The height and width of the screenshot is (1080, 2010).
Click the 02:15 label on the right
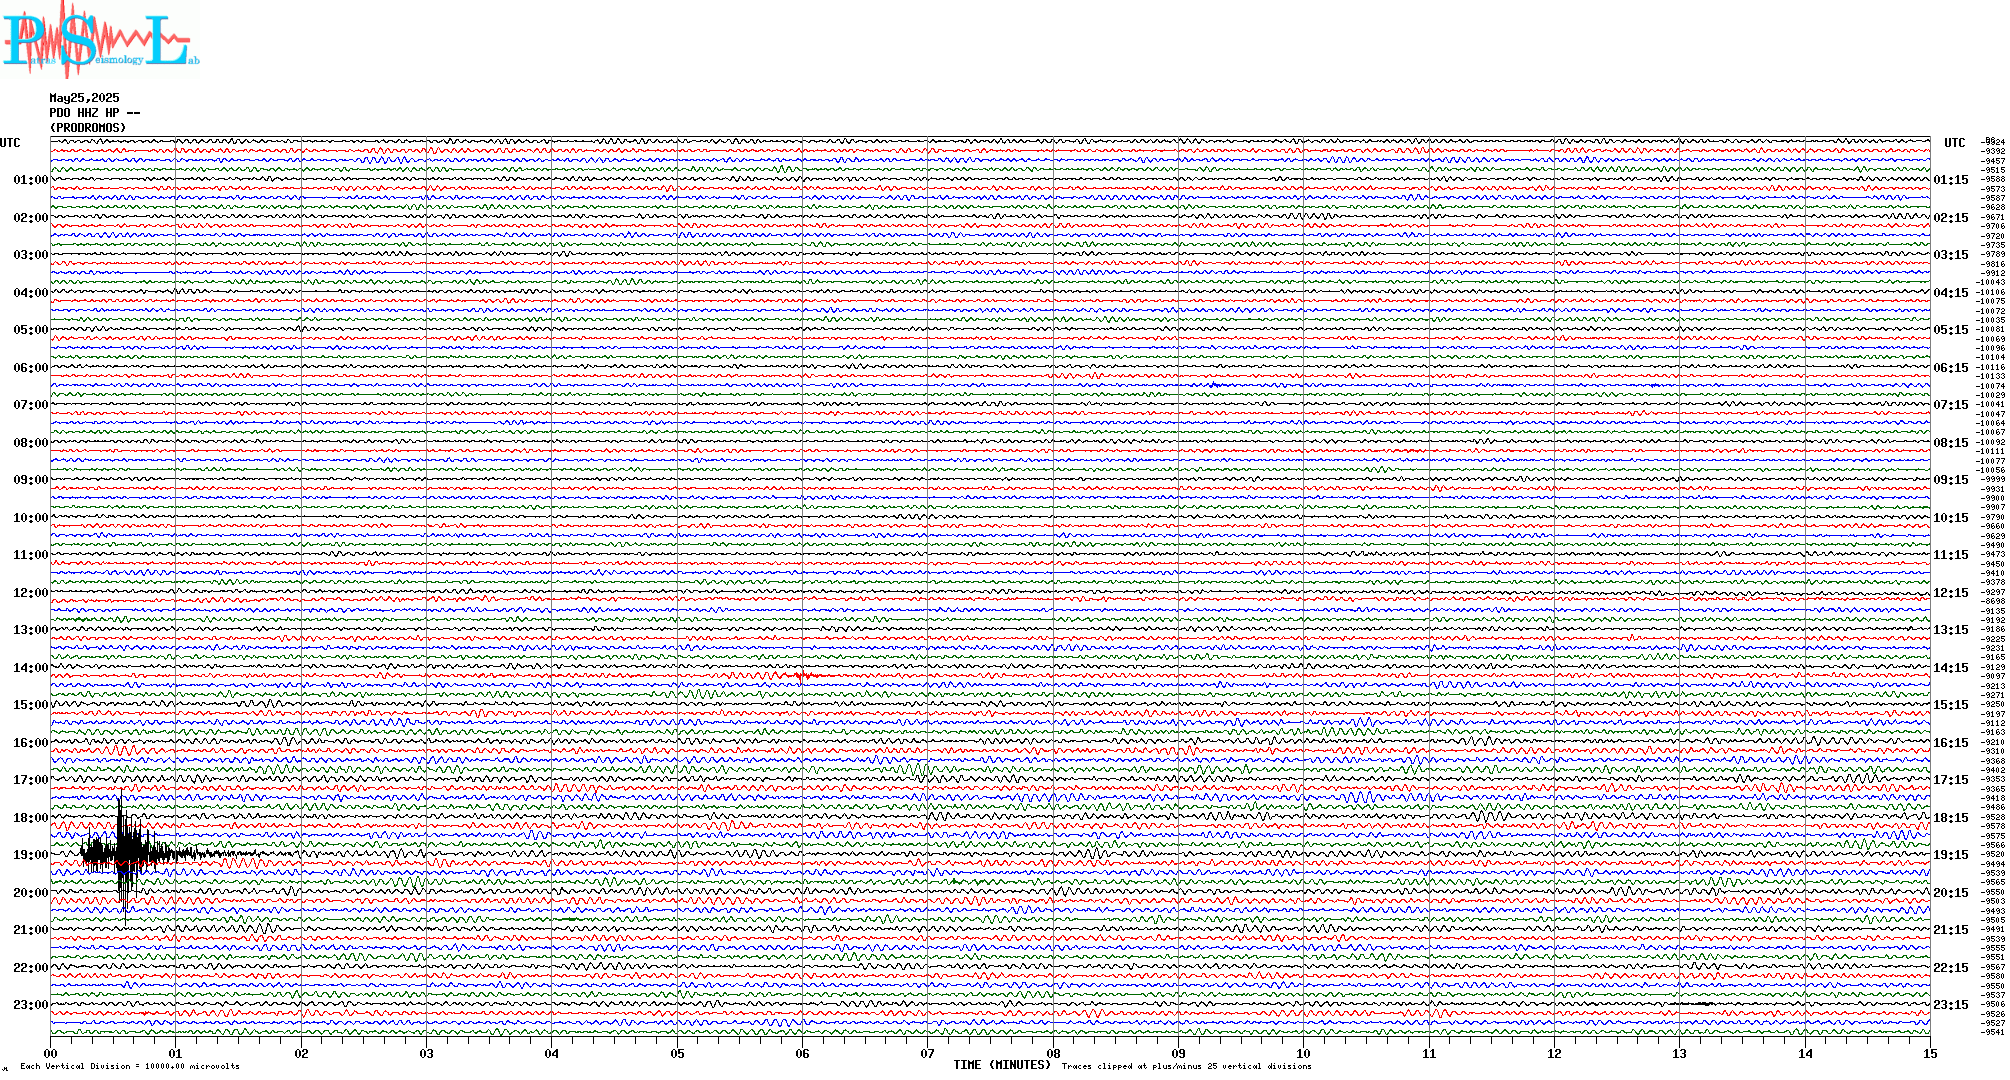1951,218
